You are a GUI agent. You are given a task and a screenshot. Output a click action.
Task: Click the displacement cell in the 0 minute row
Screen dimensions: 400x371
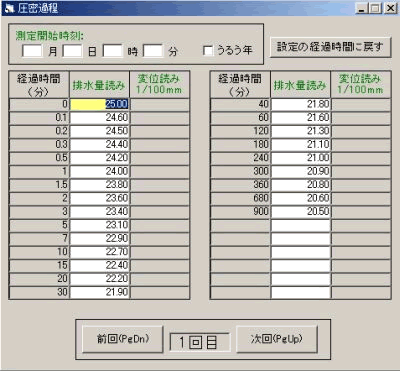tap(160, 104)
